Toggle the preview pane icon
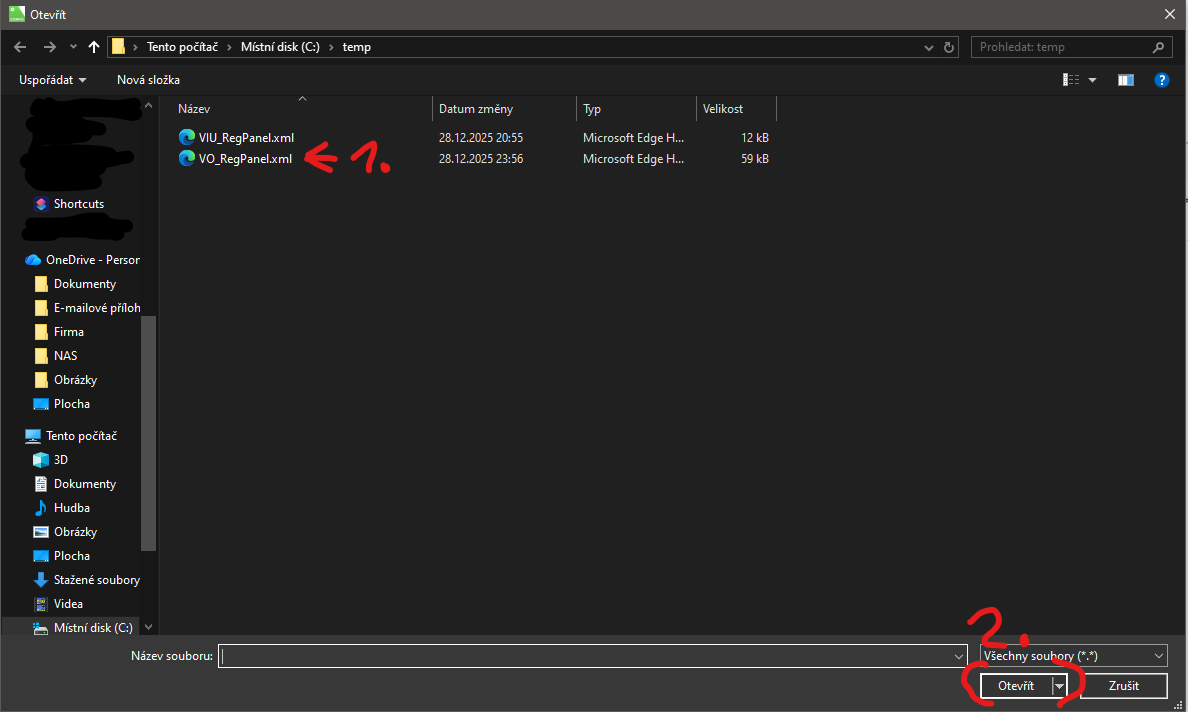Image resolution: width=1188 pixels, height=712 pixels. [x=1125, y=80]
